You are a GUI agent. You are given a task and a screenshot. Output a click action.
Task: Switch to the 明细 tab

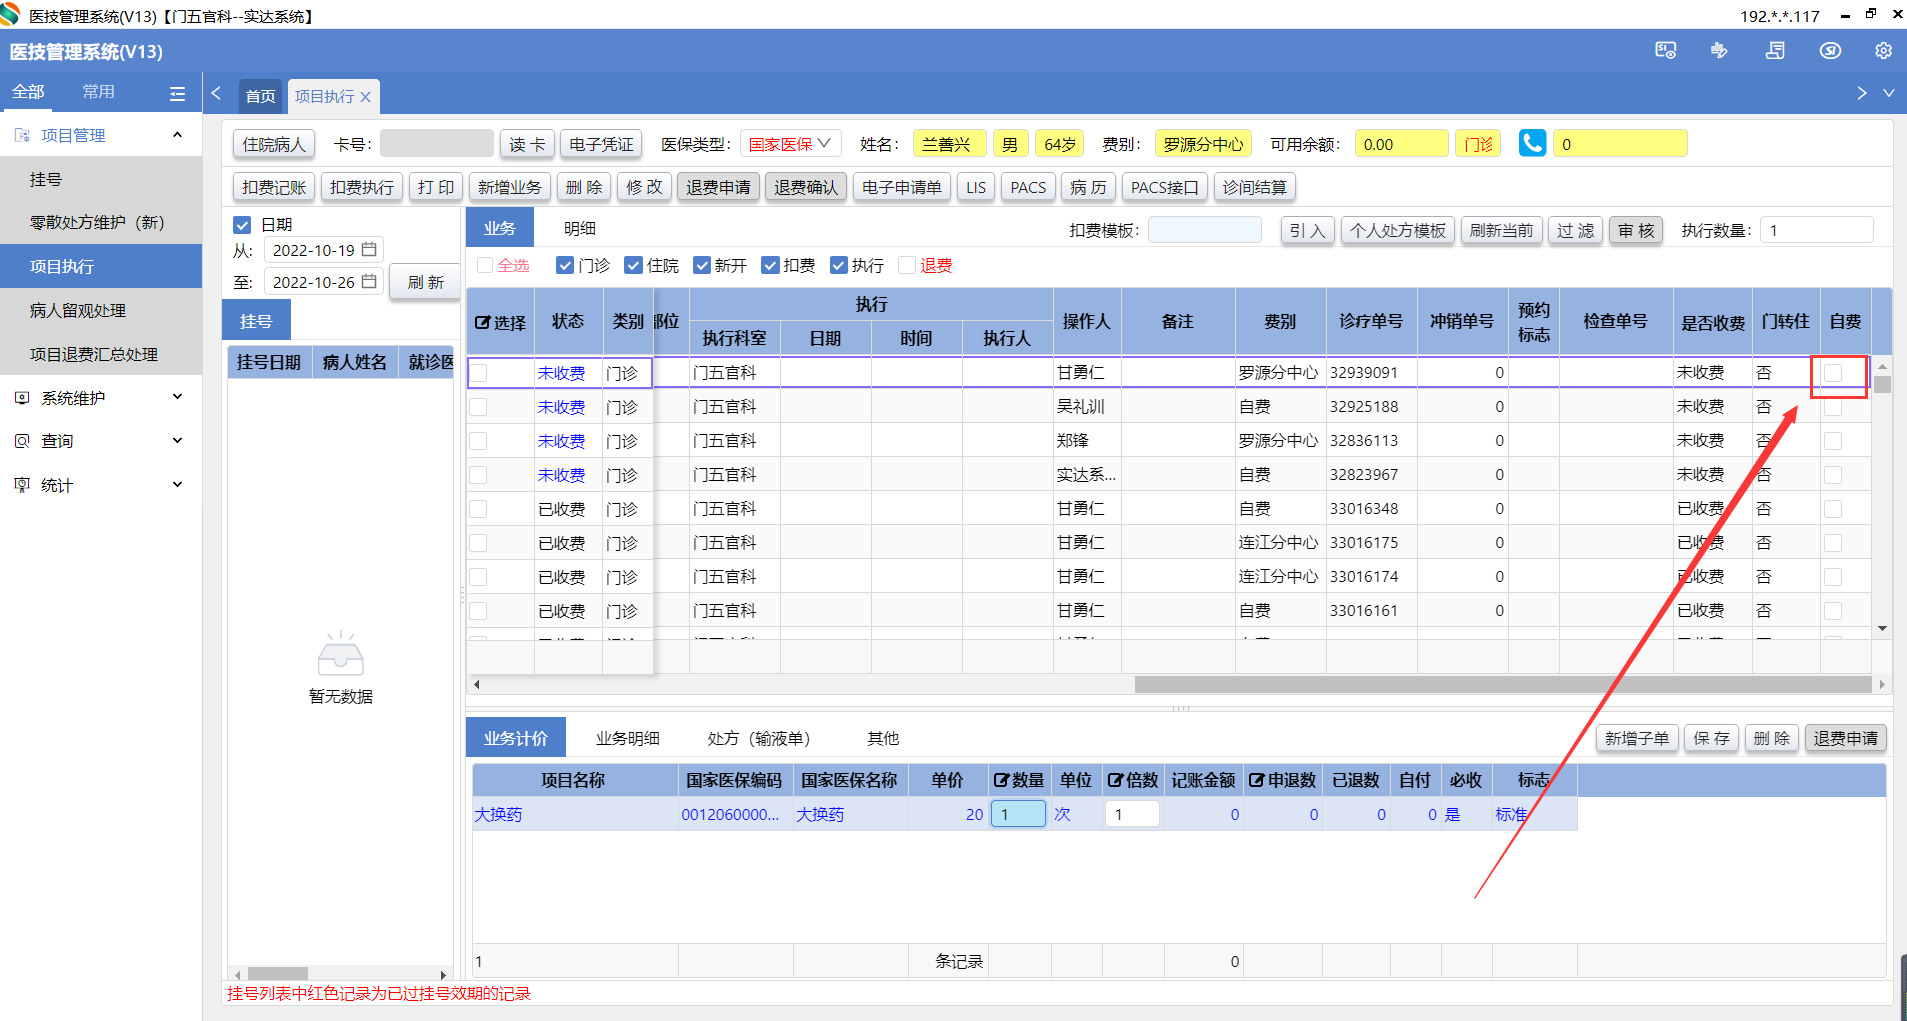point(579,229)
